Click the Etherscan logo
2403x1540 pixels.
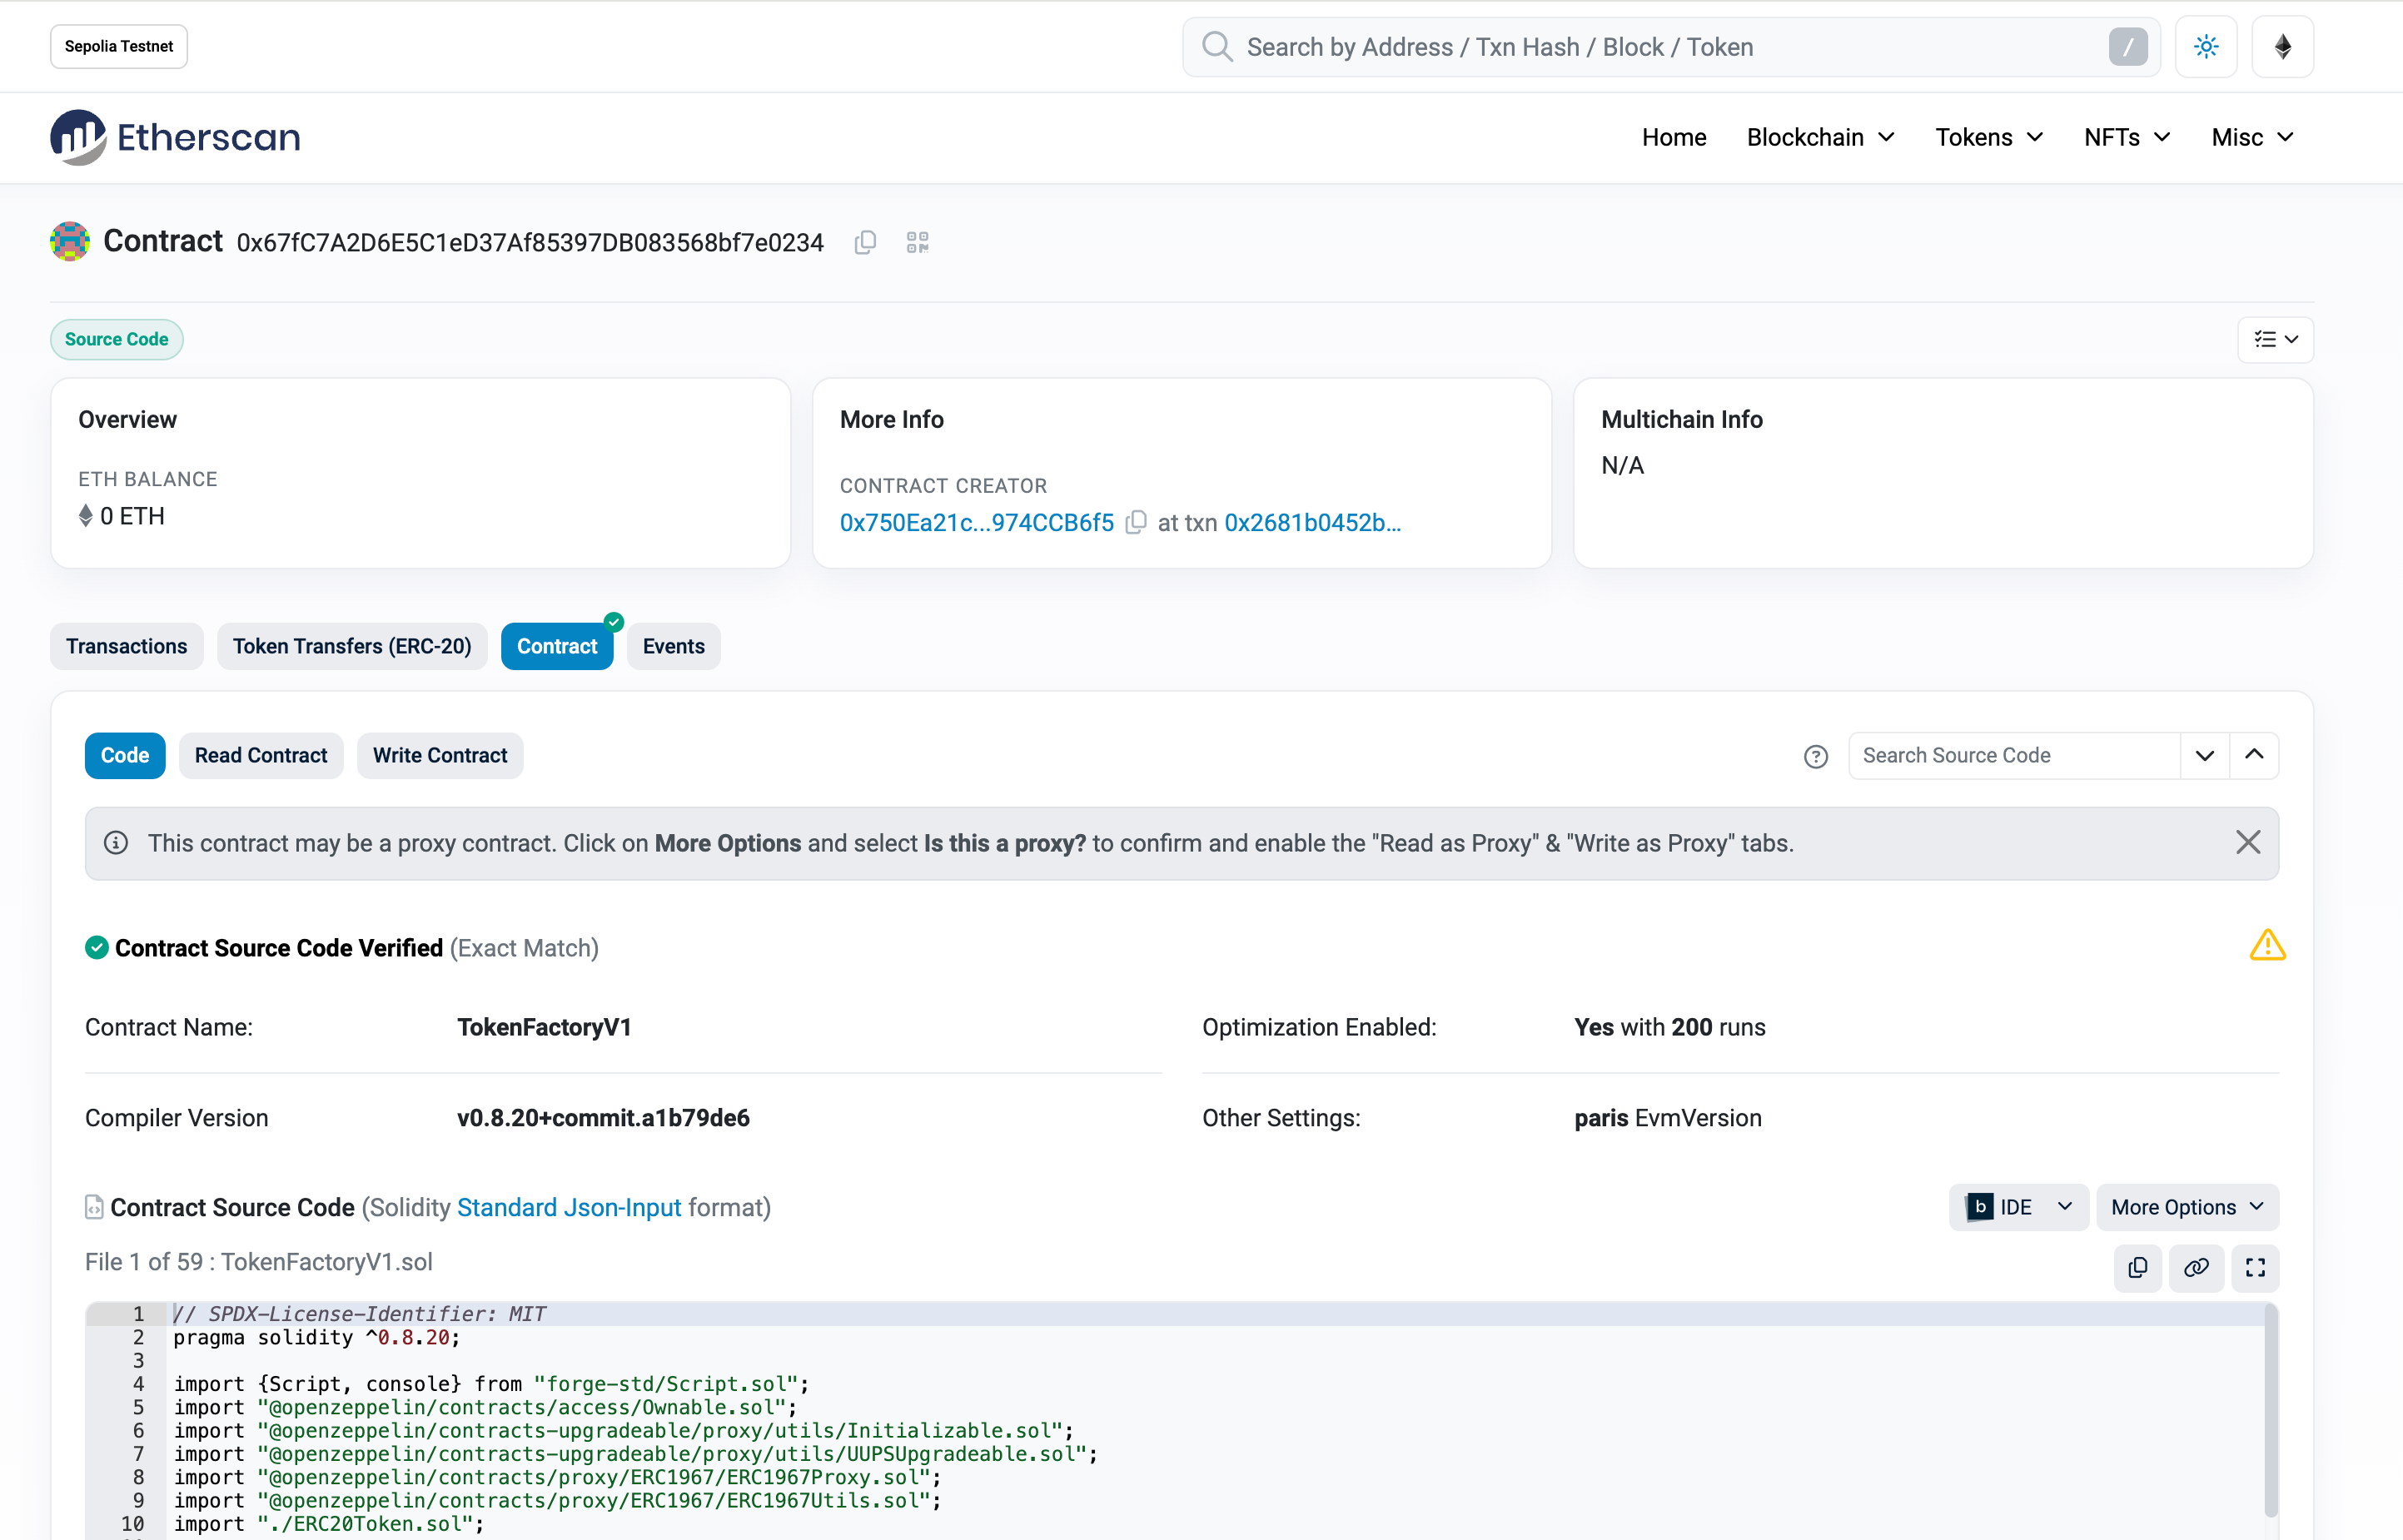tap(175, 137)
